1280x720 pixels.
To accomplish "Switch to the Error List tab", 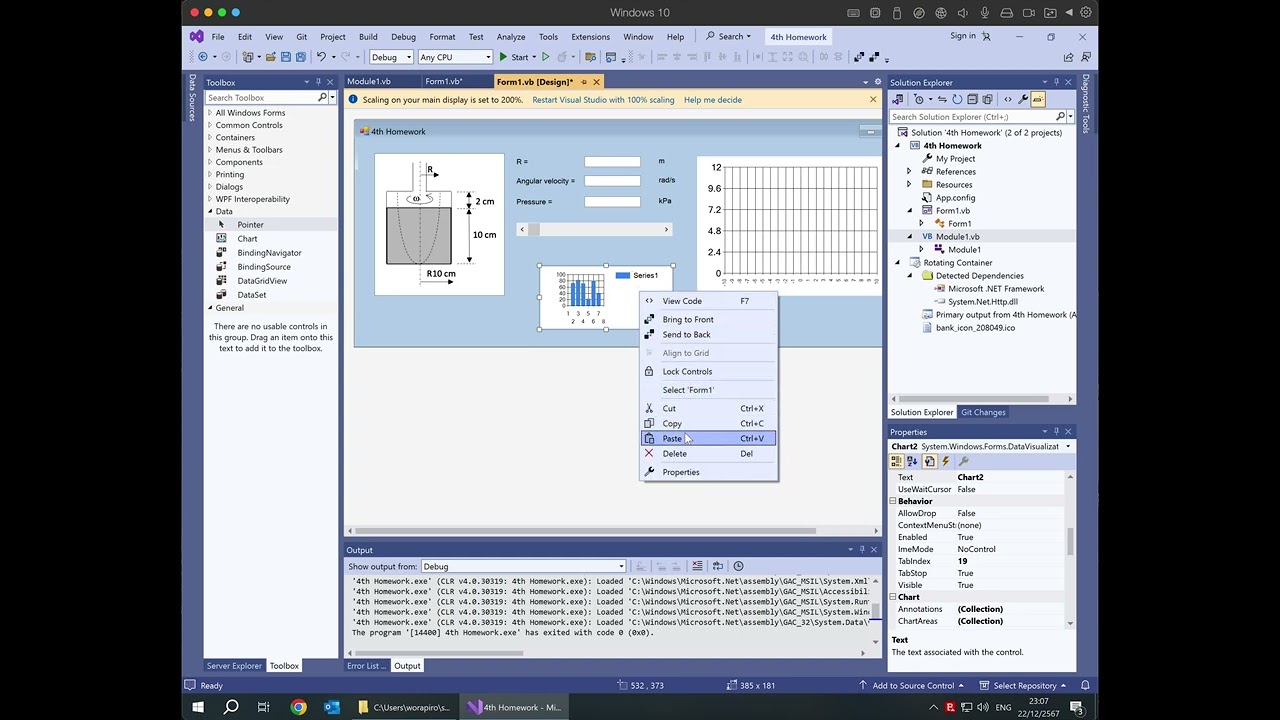I will point(365,666).
